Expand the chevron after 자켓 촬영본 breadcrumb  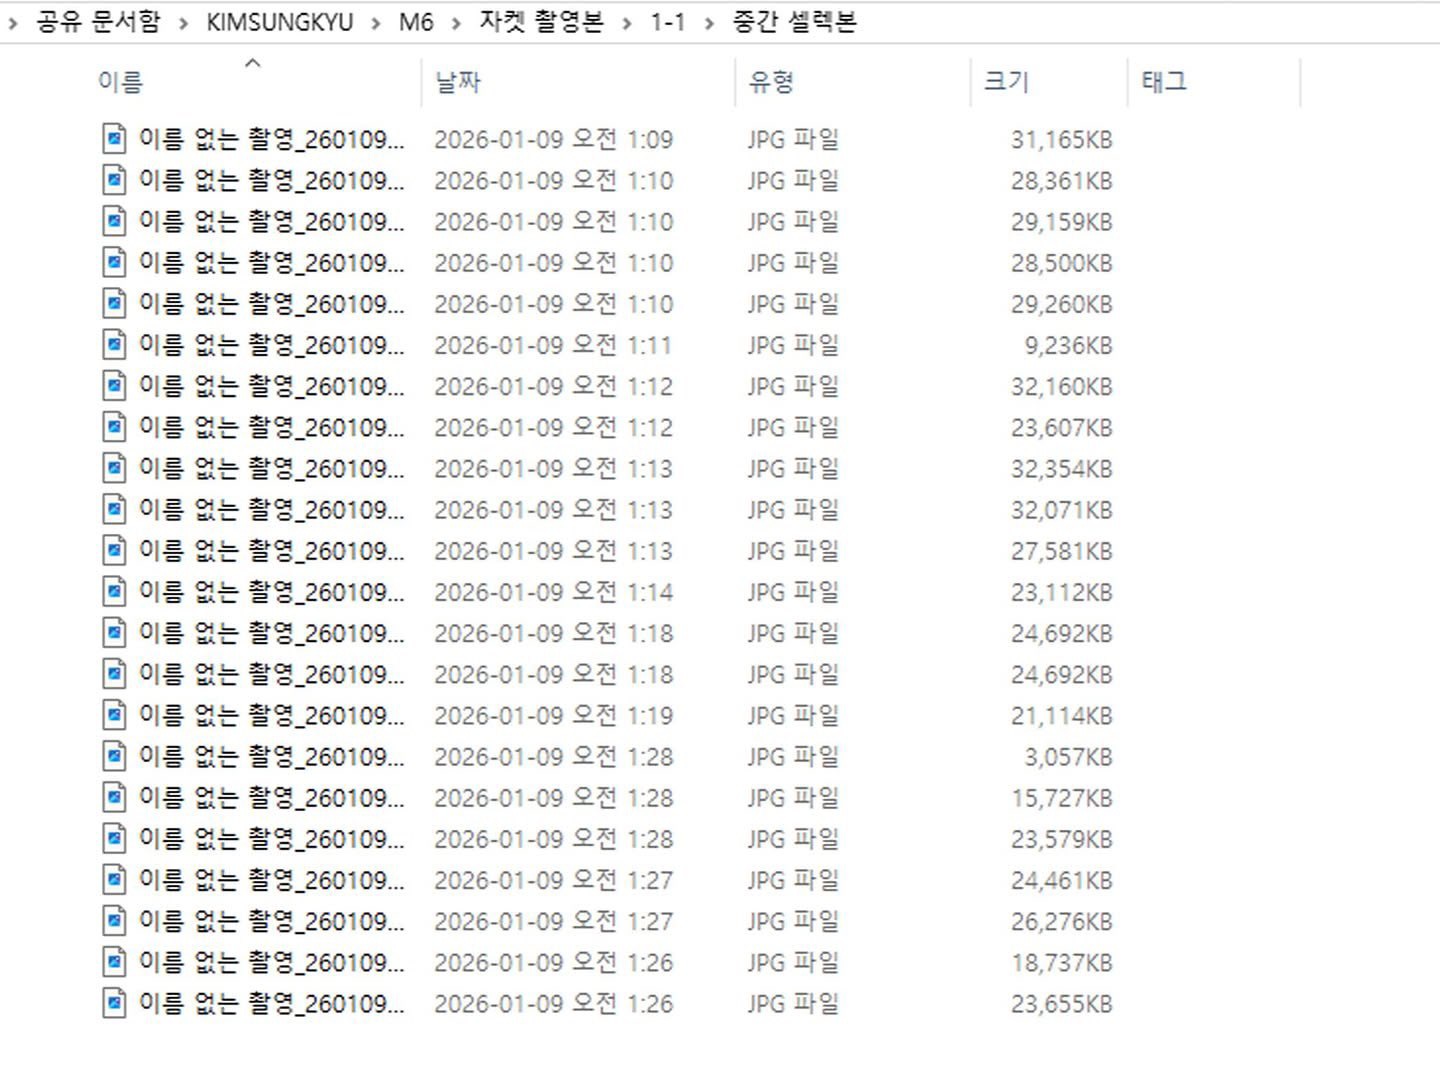click(x=627, y=23)
